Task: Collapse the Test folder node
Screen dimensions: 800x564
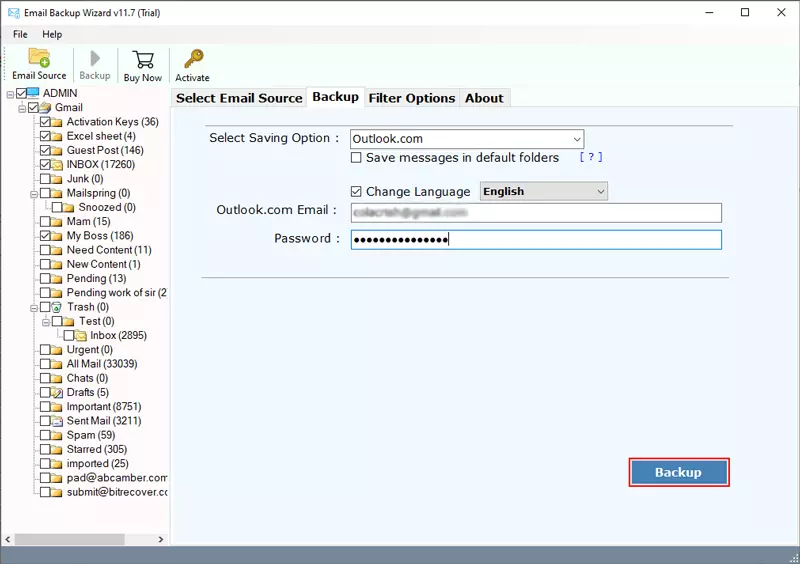Action: coord(45,322)
